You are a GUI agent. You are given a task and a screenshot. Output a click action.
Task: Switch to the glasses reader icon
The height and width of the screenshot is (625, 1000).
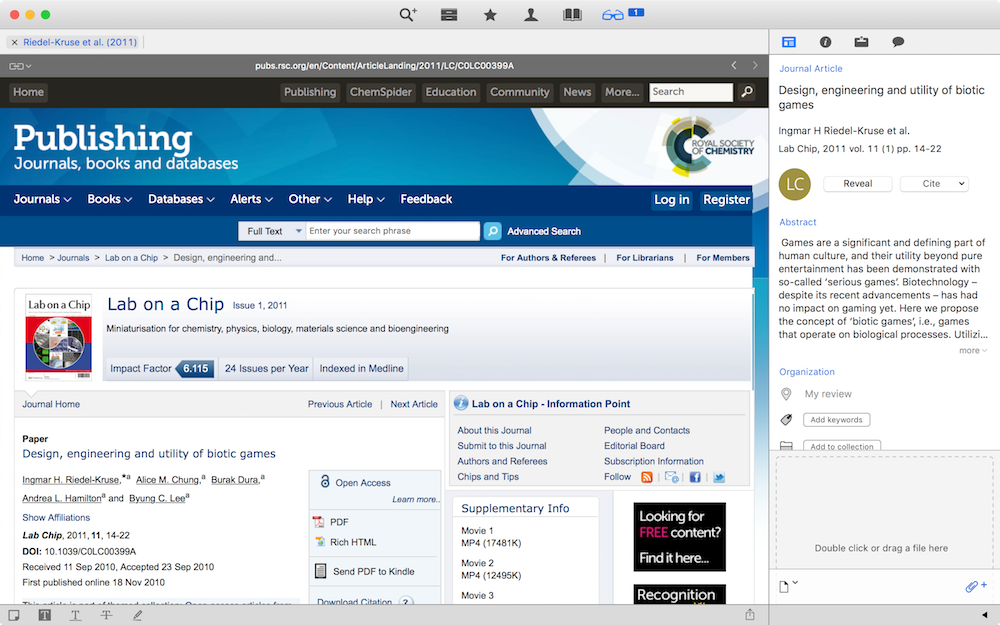point(613,15)
